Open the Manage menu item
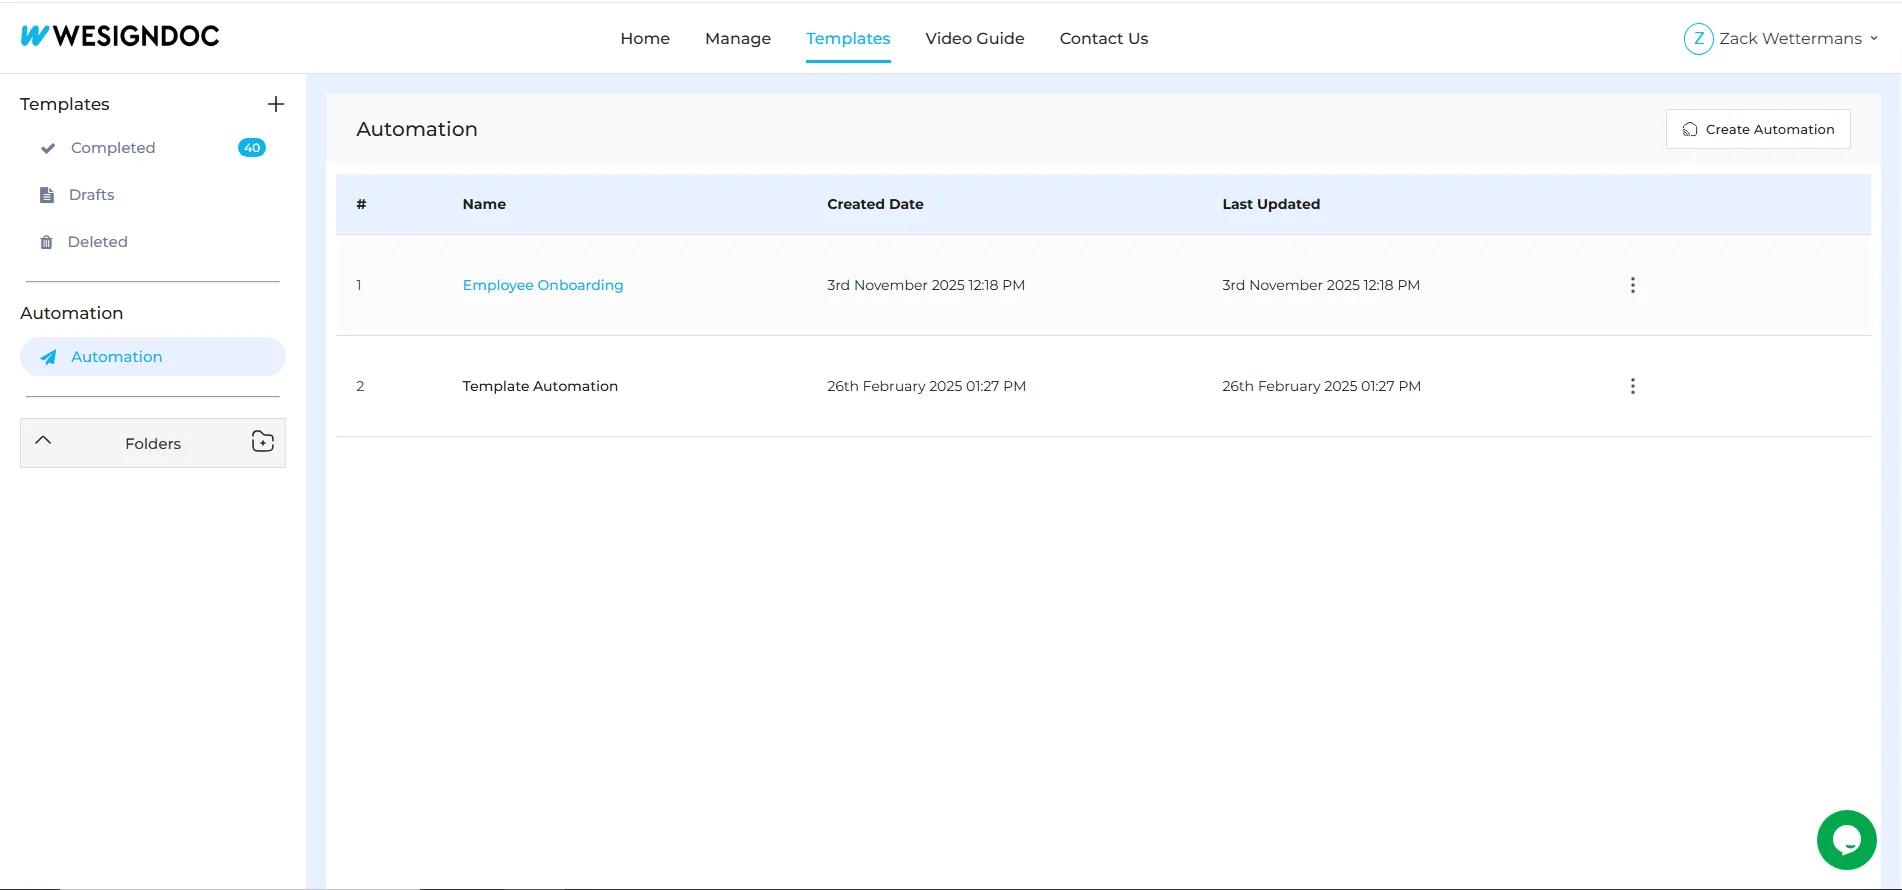The image size is (1902, 890). click(x=738, y=39)
